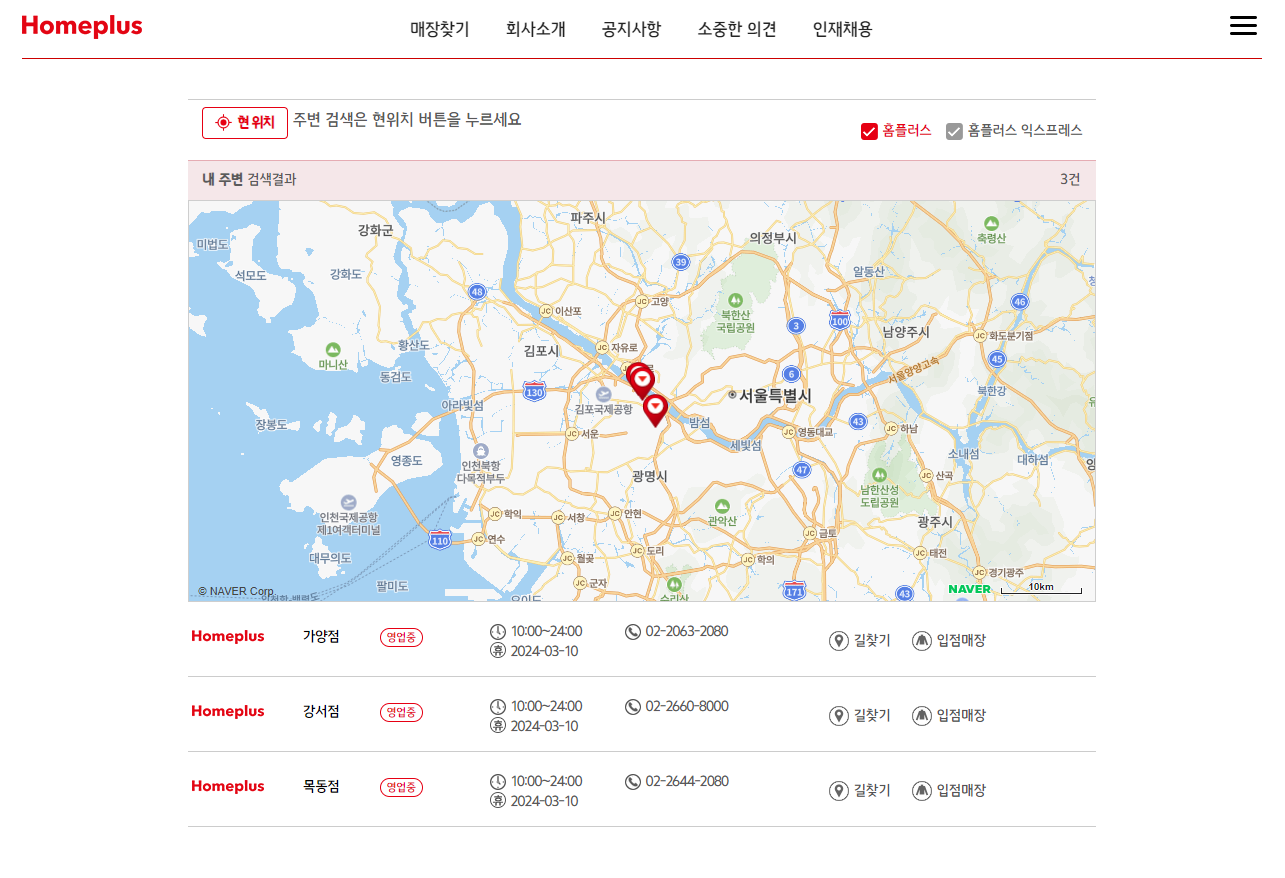Viewport: 1285px width, 878px height.
Task: Click the 가양점 hours 10:00~24:00
Action: (546, 632)
